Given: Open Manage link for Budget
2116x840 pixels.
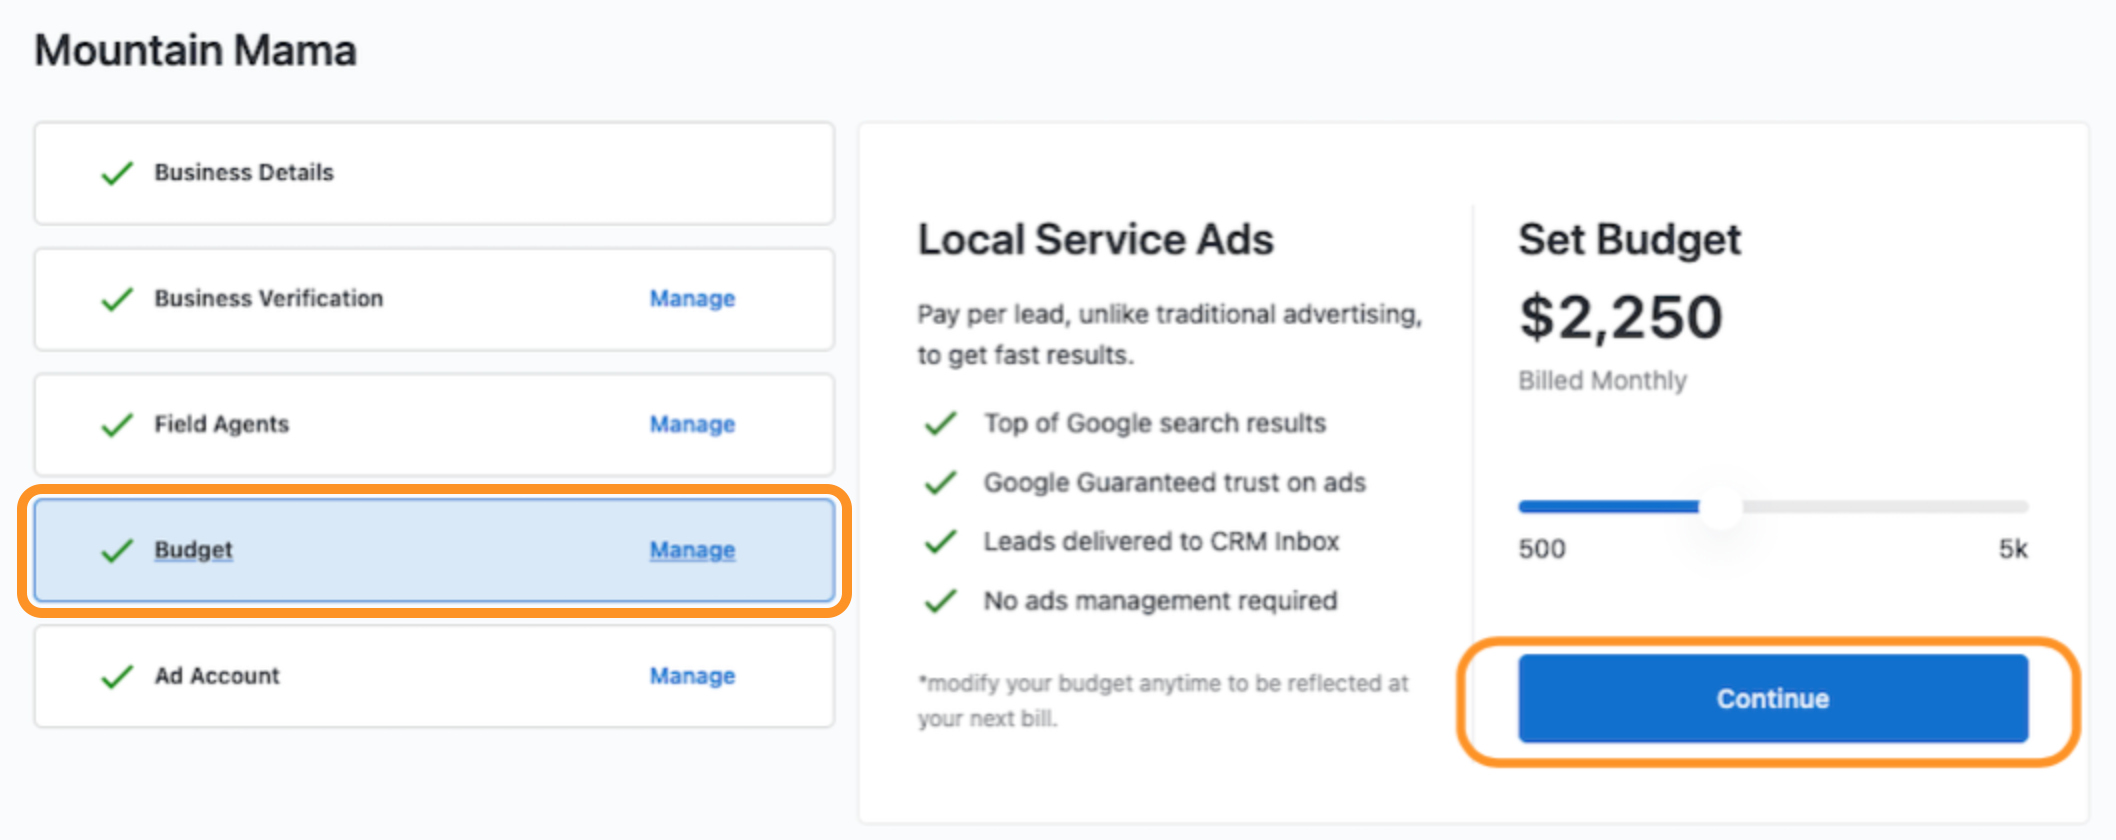Looking at the screenshot, I should [x=692, y=551].
